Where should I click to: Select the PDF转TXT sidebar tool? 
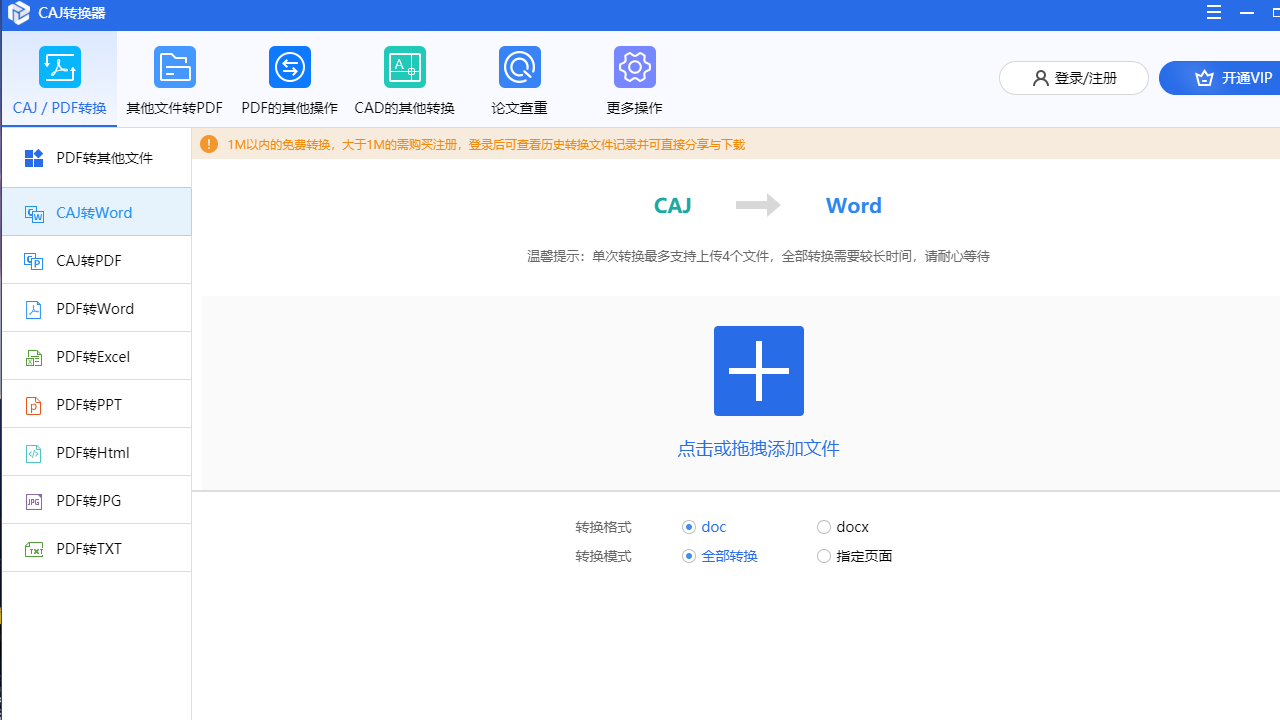point(95,548)
